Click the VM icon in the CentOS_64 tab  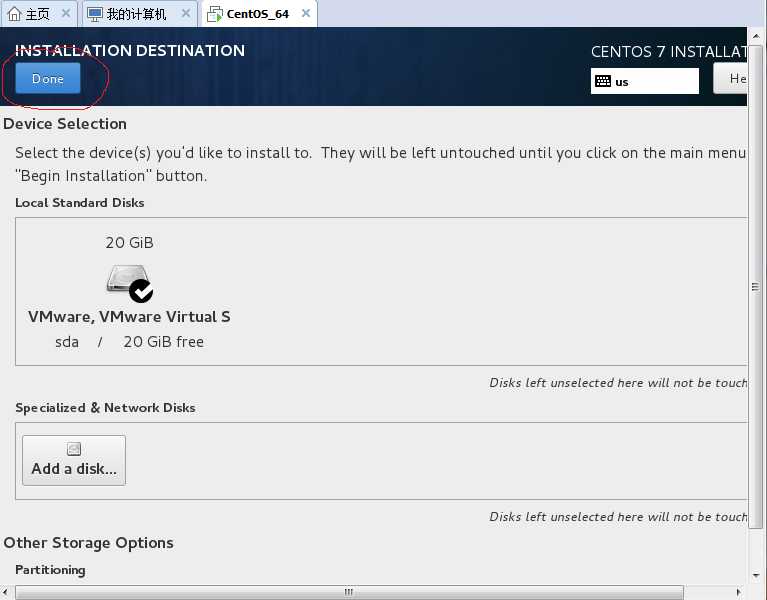point(214,15)
